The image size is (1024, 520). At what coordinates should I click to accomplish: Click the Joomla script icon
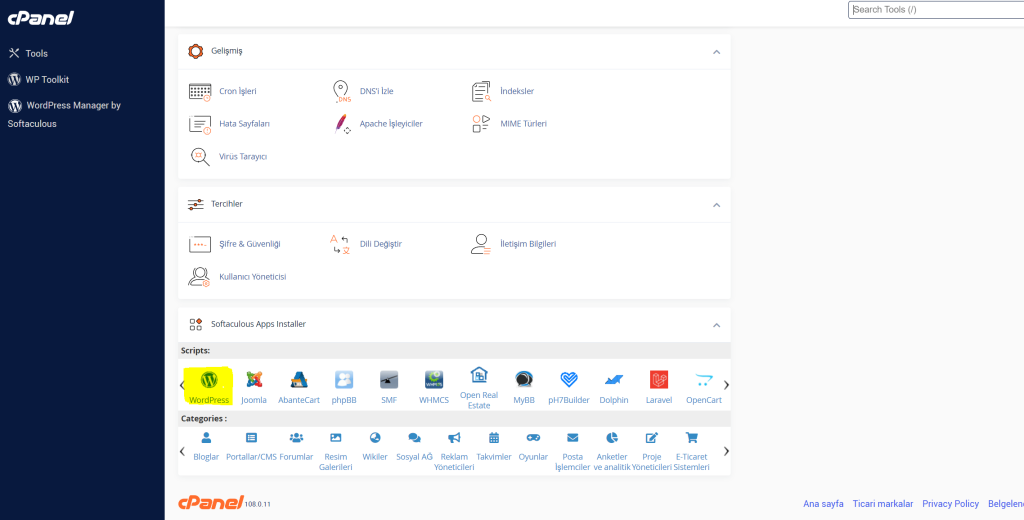[254, 379]
